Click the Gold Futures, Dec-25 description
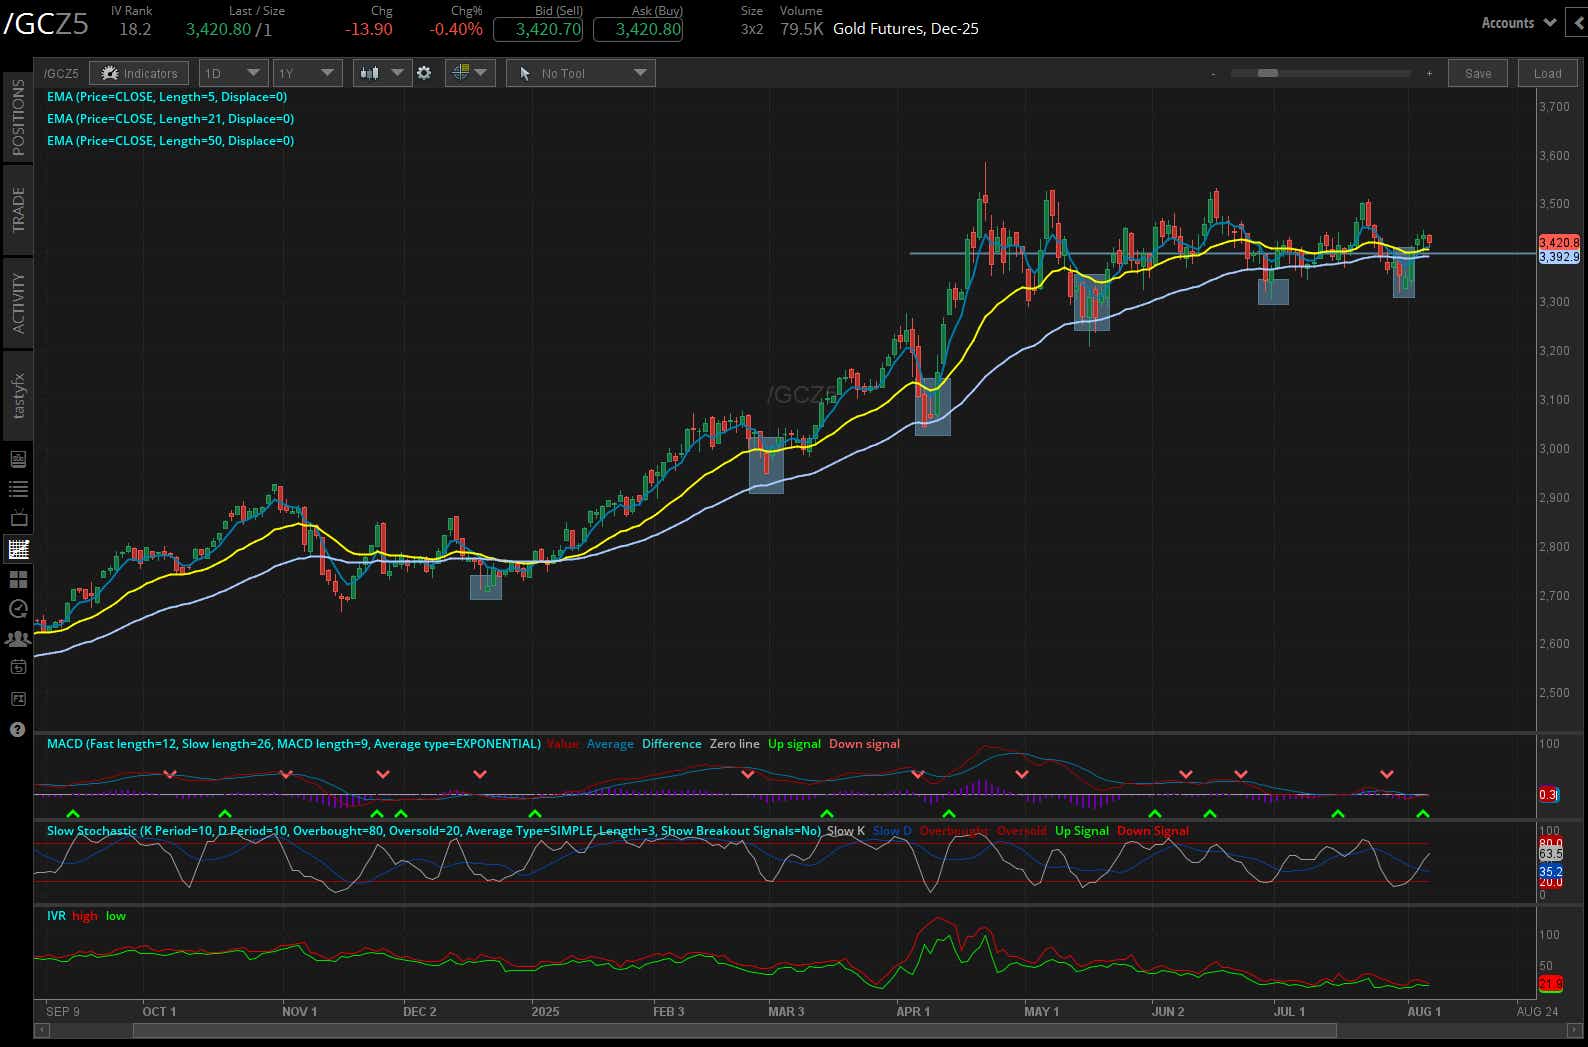The height and width of the screenshot is (1047, 1588). [906, 29]
